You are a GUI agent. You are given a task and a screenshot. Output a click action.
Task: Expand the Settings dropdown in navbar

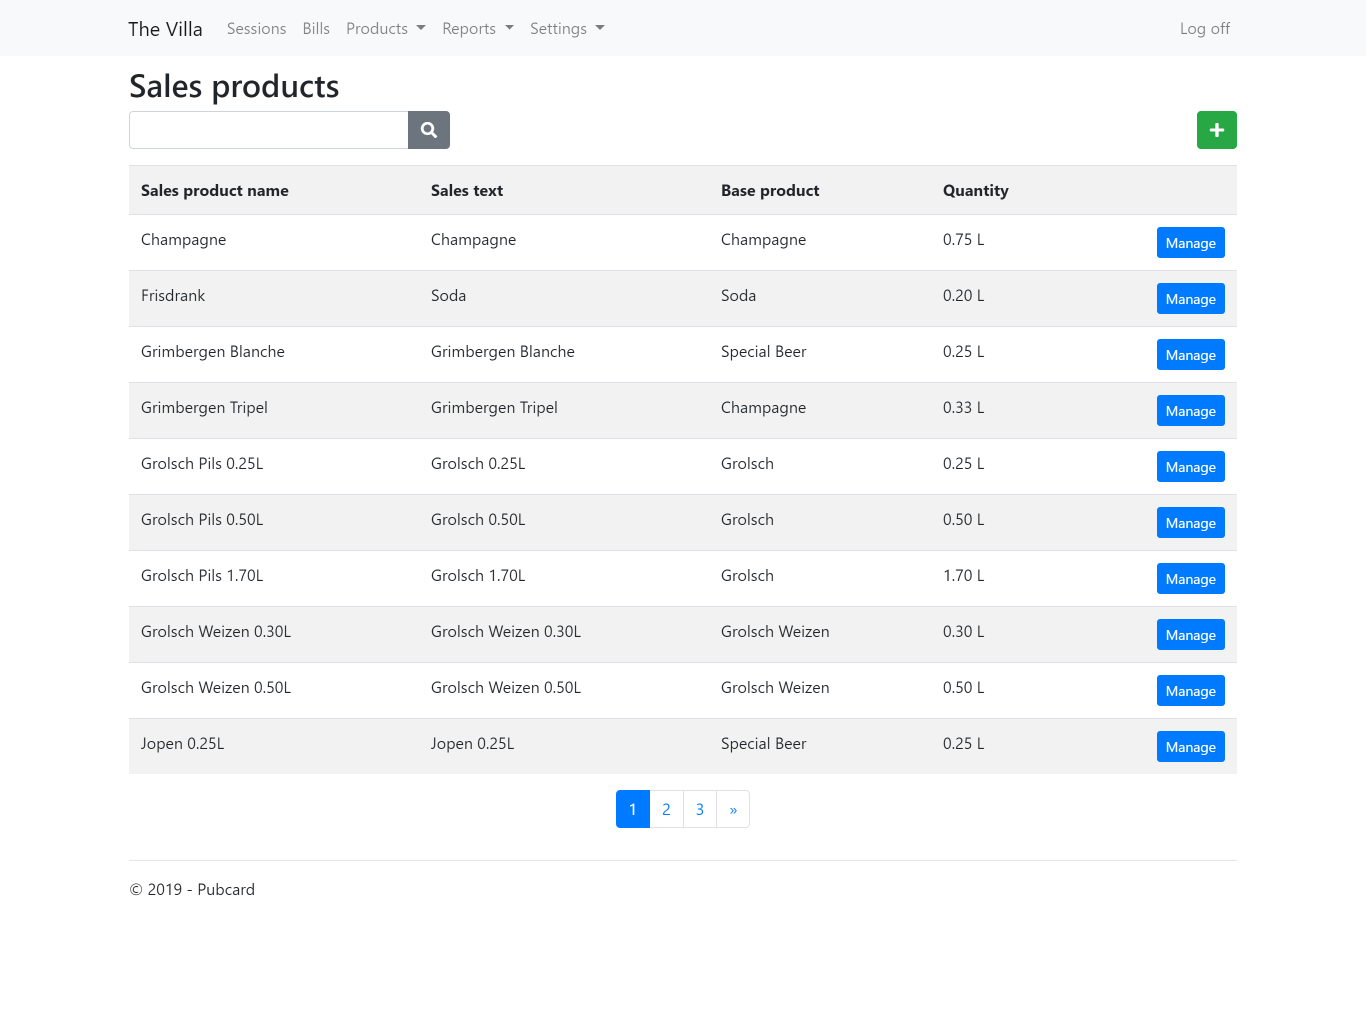[x=566, y=28]
